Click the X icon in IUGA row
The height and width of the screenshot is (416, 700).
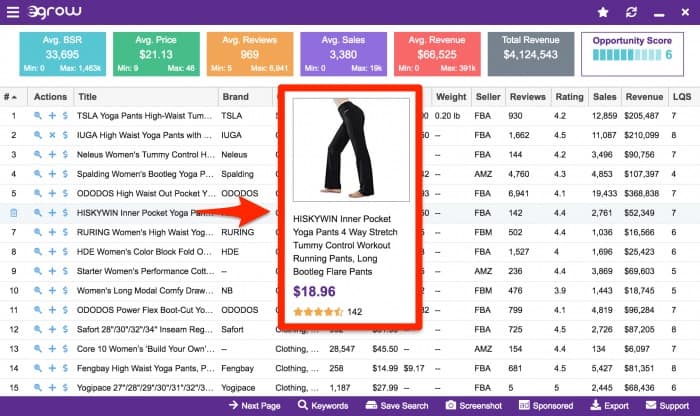tap(52, 135)
